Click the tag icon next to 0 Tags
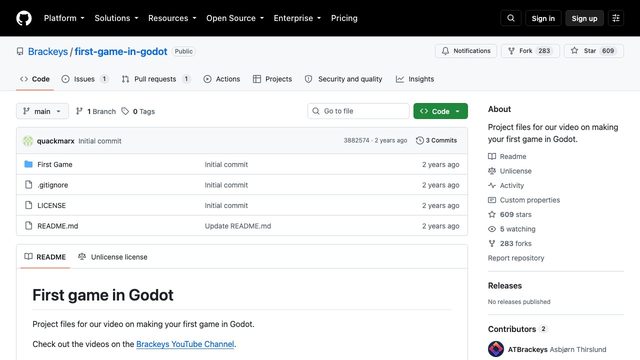The width and height of the screenshot is (640, 360). [125, 111]
